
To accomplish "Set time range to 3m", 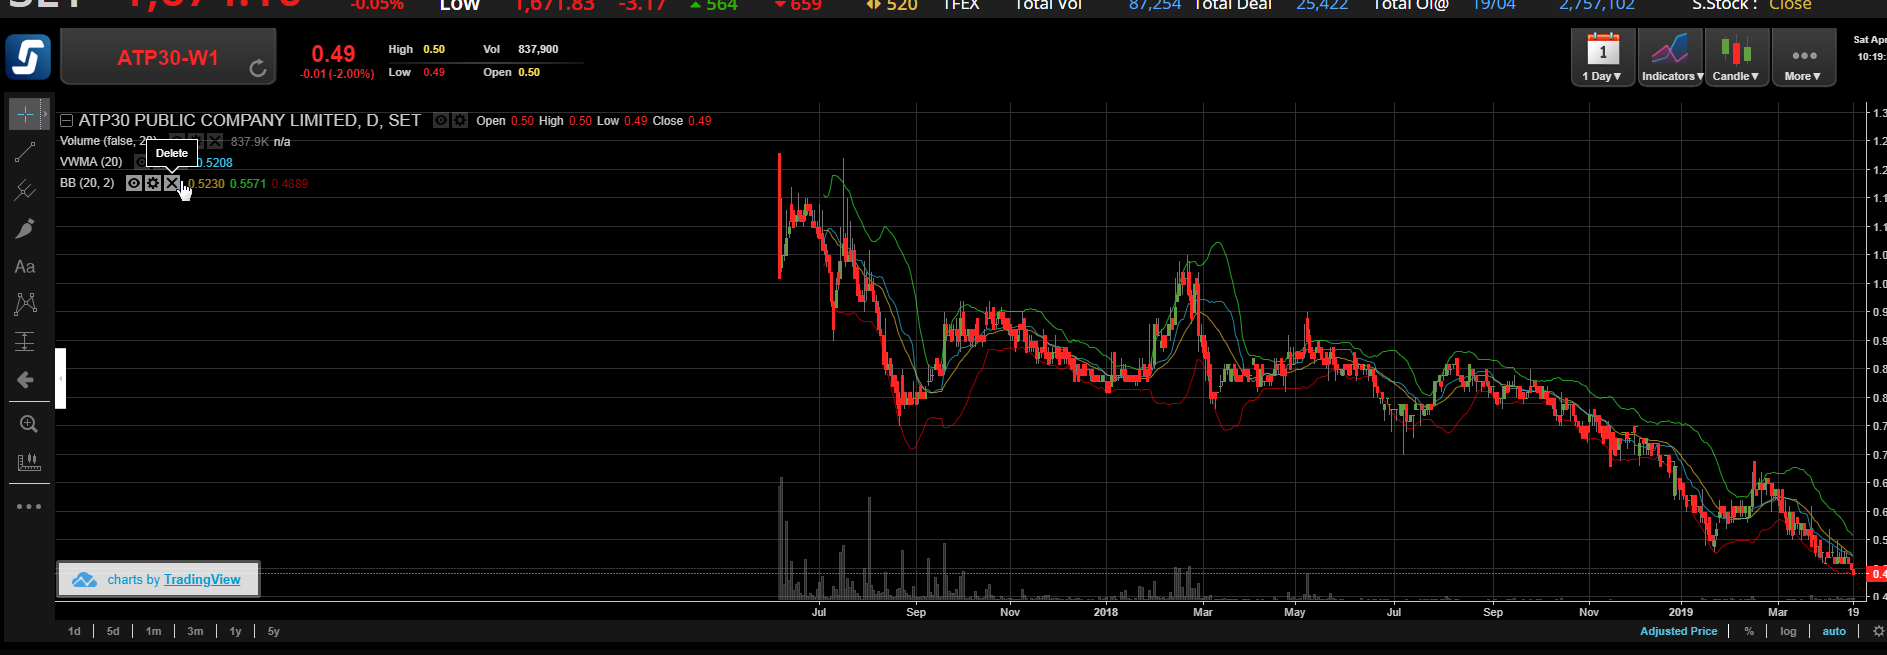I will (195, 632).
